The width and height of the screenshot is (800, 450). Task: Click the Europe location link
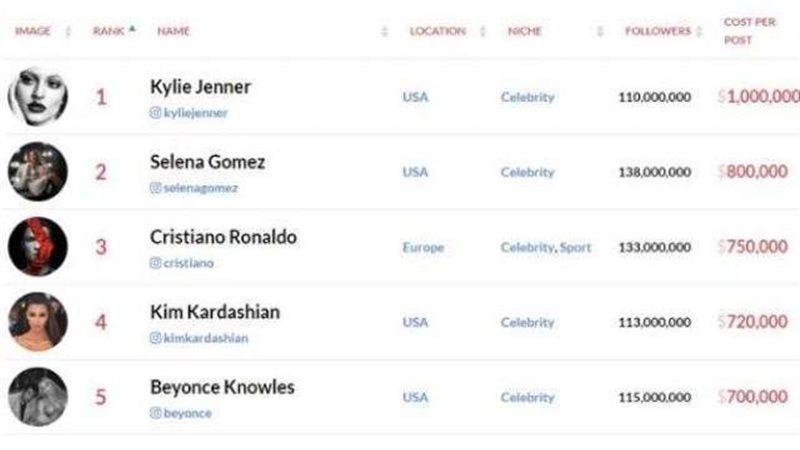pos(423,247)
